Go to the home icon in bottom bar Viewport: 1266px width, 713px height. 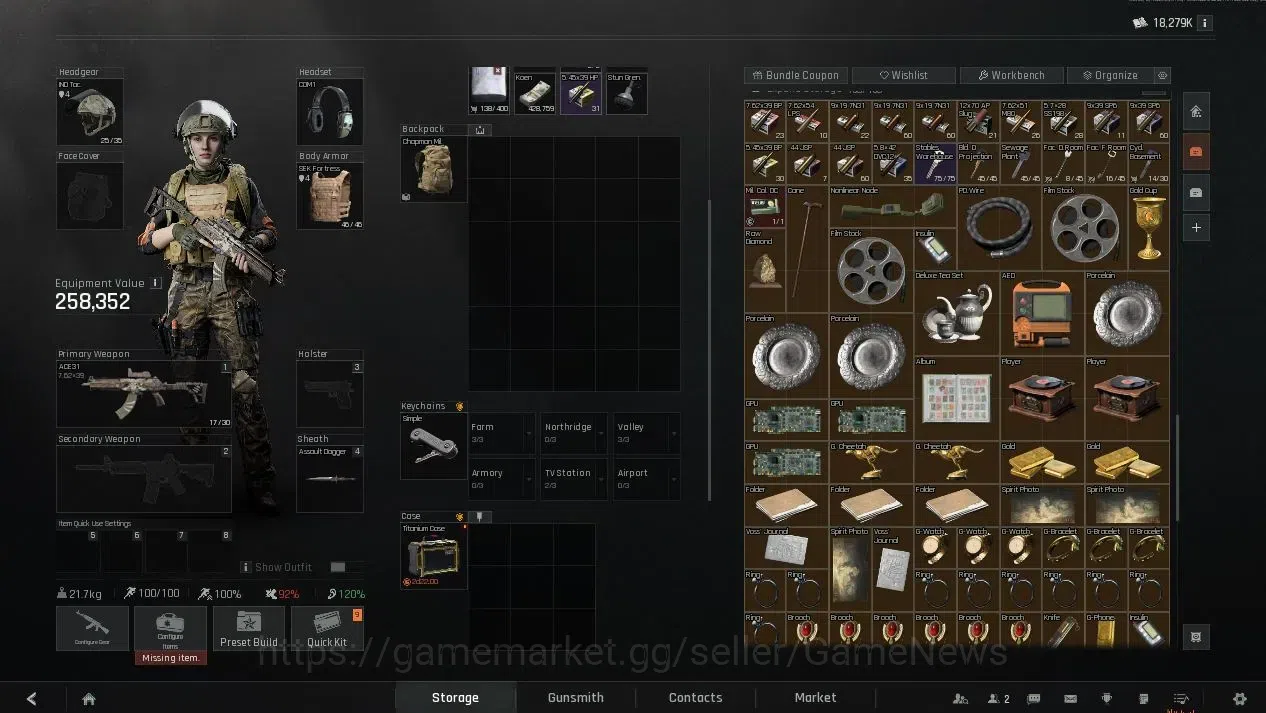pyautogui.click(x=88, y=698)
